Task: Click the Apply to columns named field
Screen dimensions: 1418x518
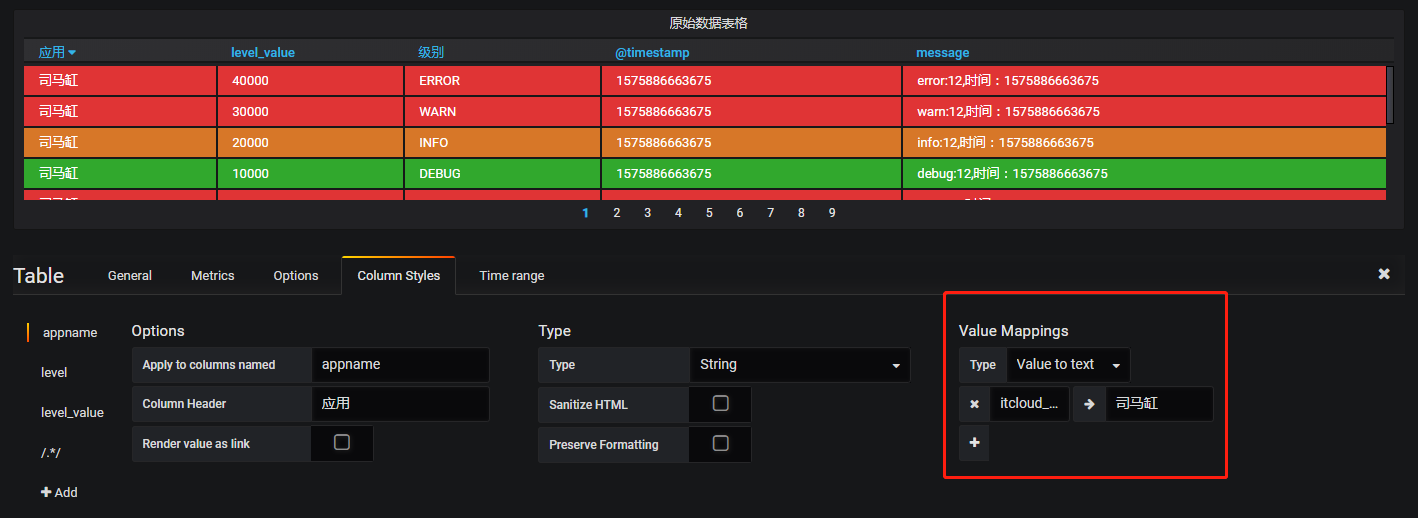Action: [x=400, y=365]
